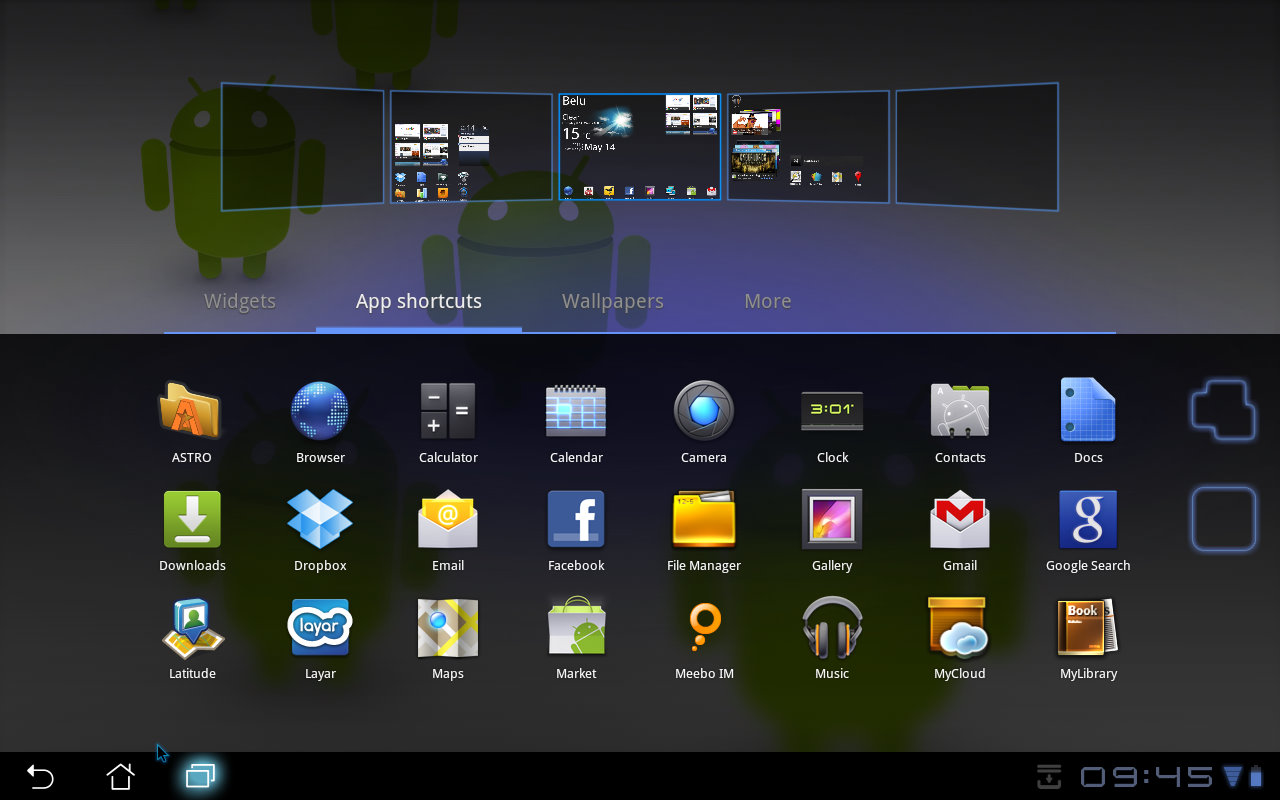Select the Calendar app icon

coord(576,410)
